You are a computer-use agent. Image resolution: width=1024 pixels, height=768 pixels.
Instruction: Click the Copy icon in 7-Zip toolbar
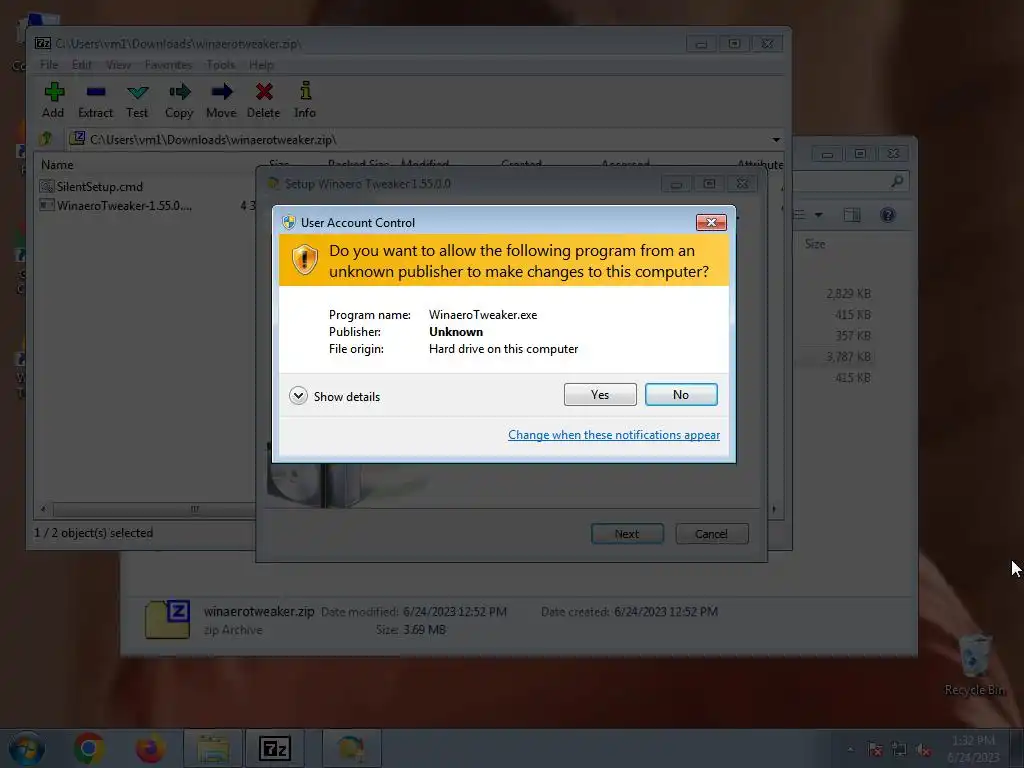coord(180,92)
